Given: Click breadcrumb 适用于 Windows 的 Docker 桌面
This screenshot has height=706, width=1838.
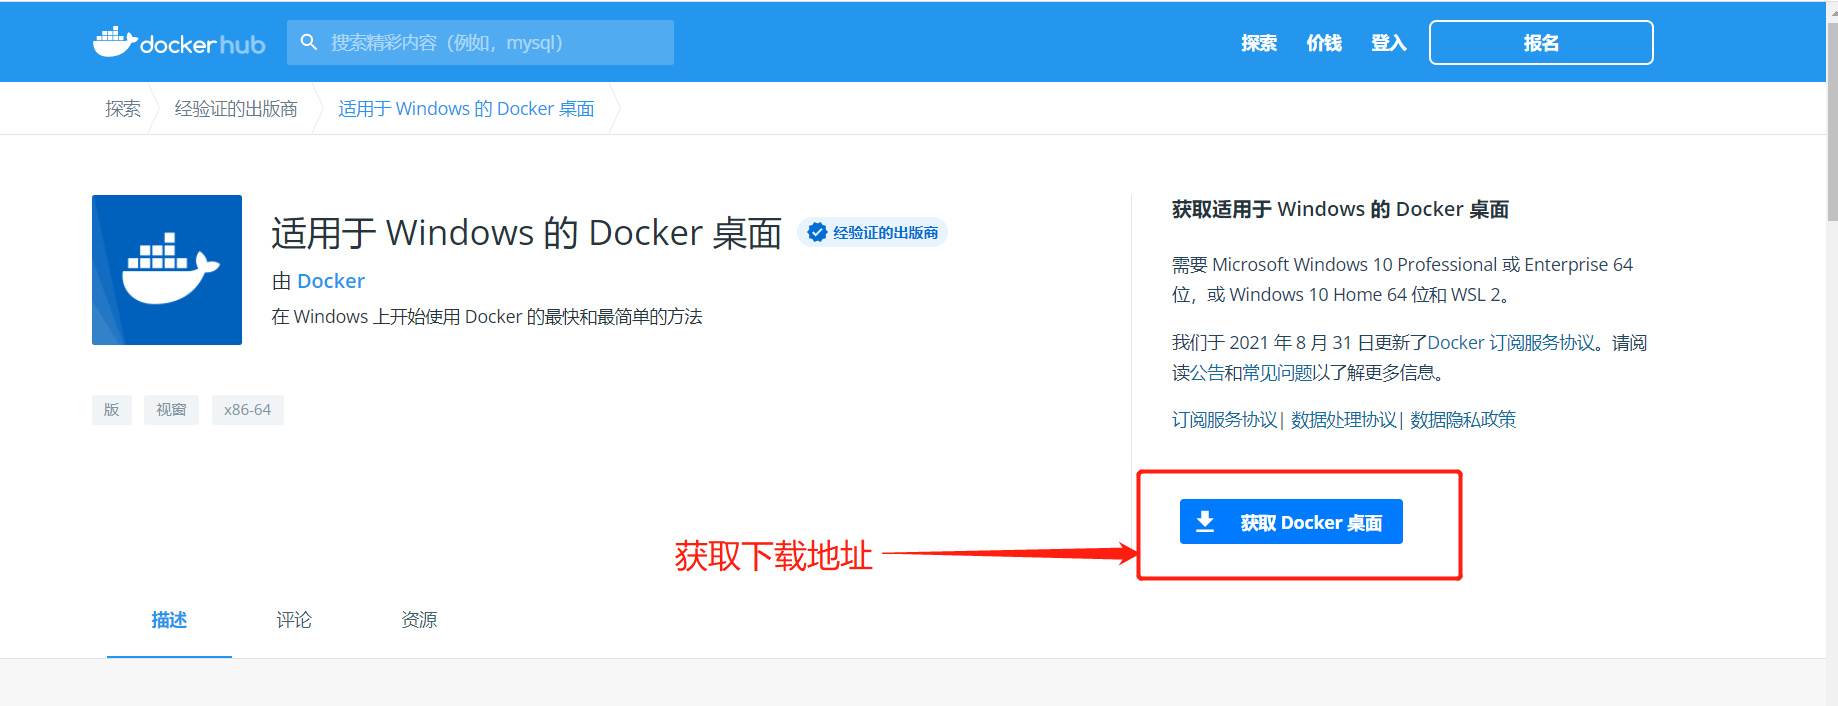Looking at the screenshot, I should click(466, 108).
